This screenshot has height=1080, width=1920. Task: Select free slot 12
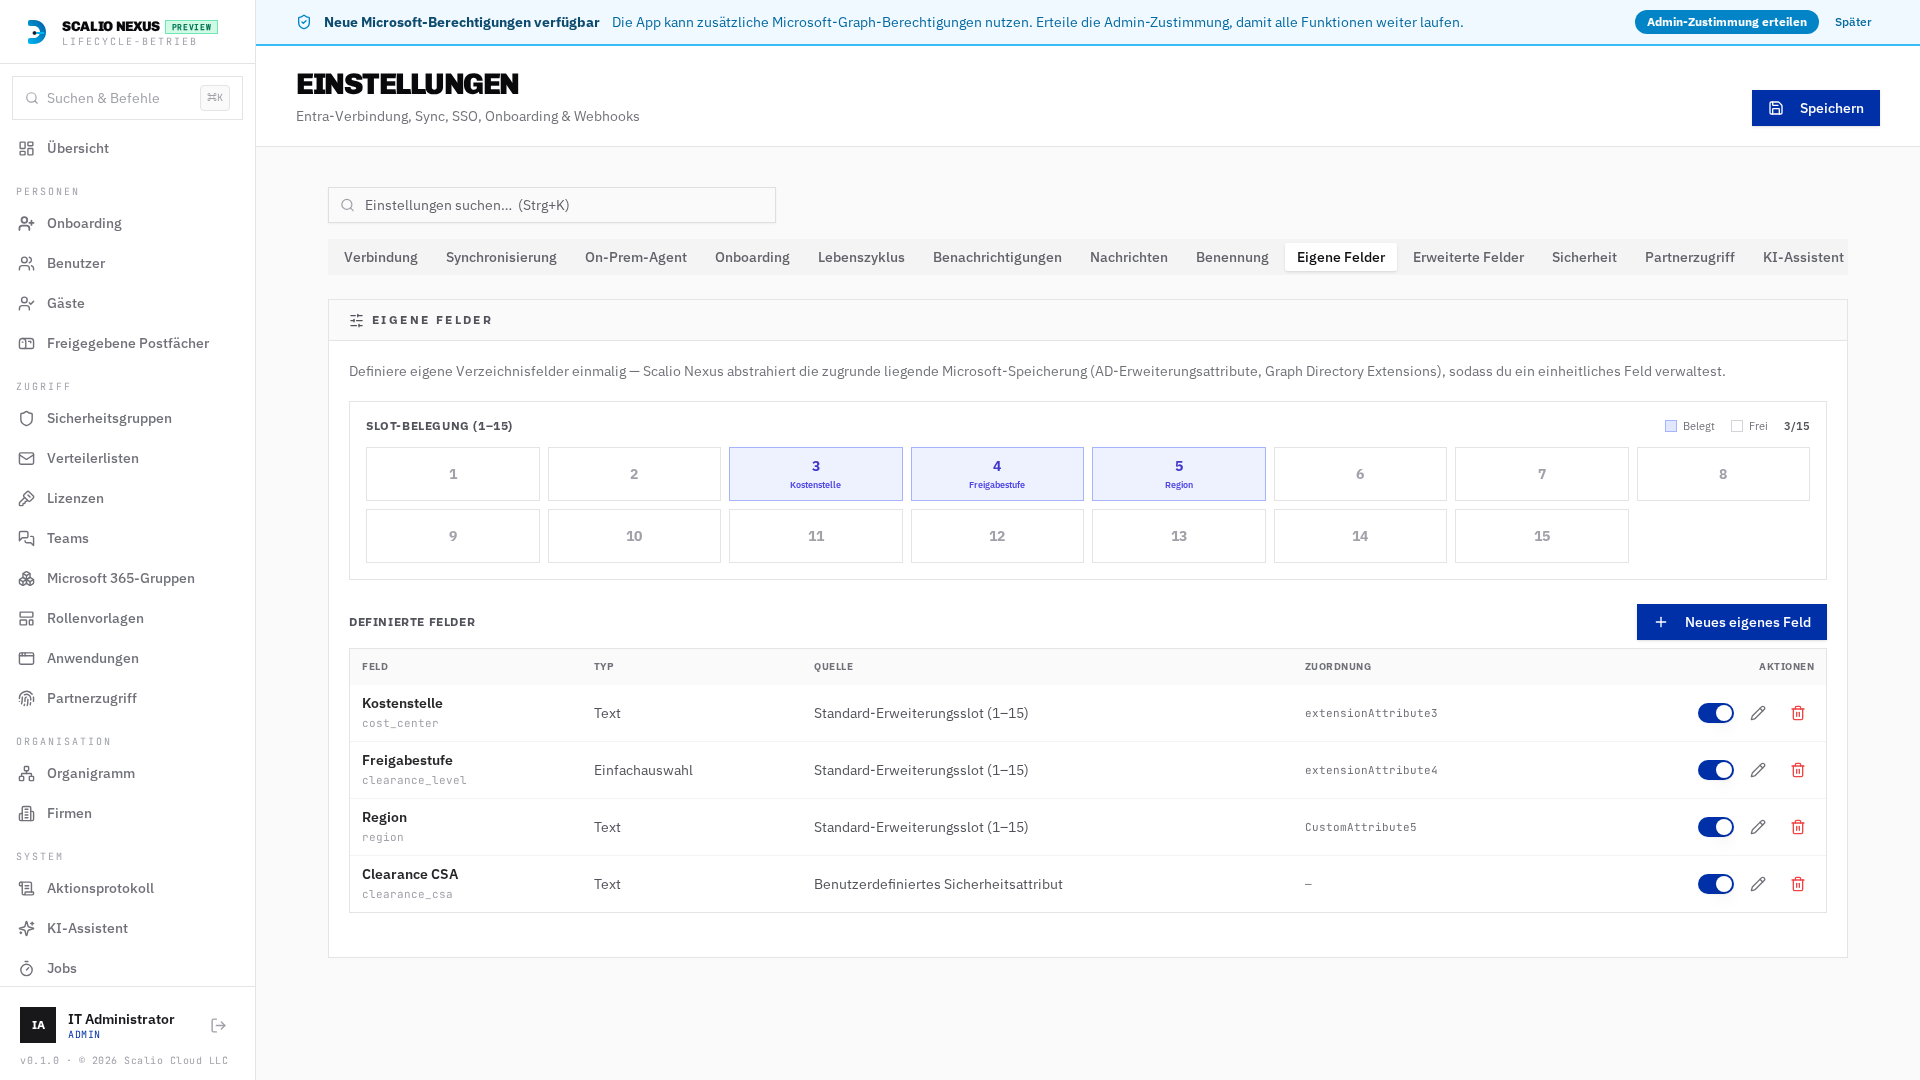(x=997, y=536)
